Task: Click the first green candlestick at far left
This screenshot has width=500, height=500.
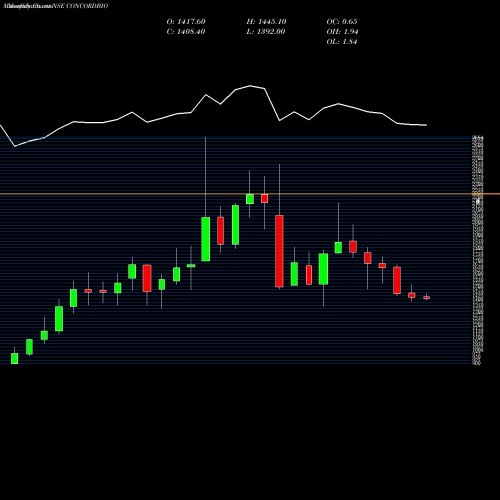Action: (x=14, y=358)
